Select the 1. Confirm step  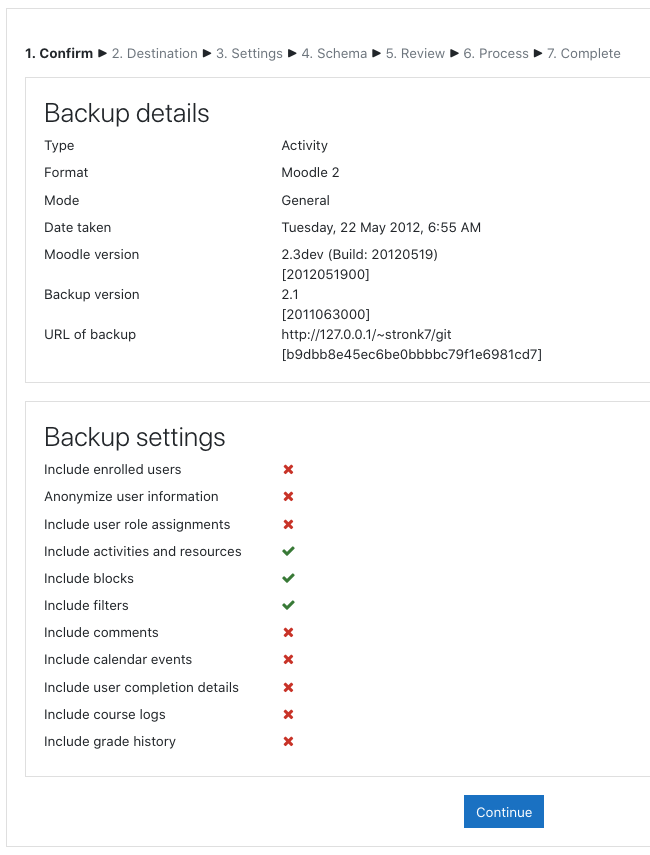pyautogui.click(x=59, y=53)
